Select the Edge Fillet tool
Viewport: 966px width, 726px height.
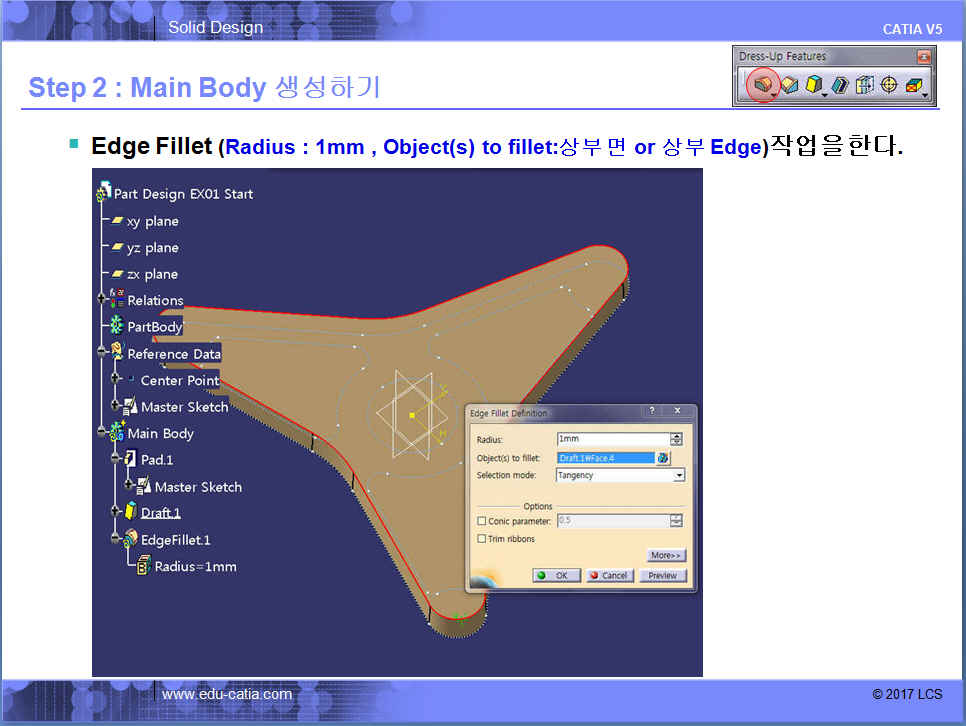pos(762,86)
